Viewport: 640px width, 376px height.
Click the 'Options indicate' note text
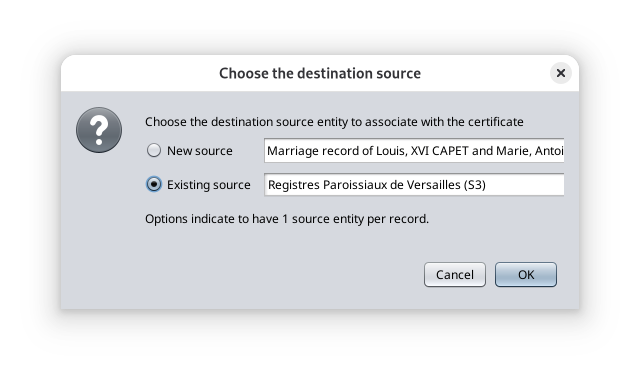click(287, 219)
